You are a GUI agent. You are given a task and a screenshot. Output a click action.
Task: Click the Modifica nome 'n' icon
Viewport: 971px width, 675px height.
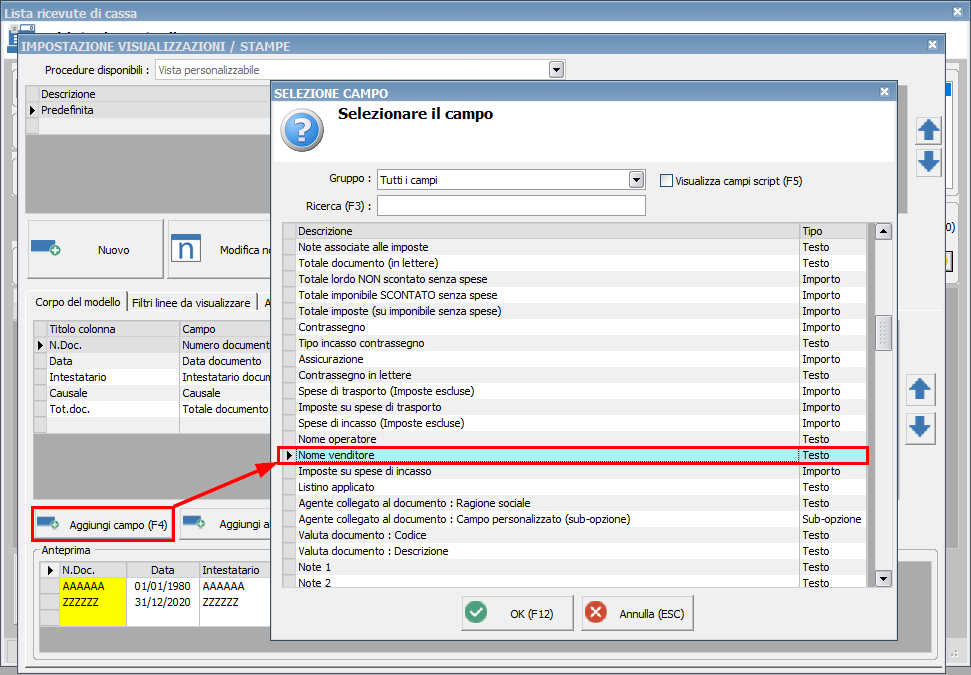pos(186,248)
